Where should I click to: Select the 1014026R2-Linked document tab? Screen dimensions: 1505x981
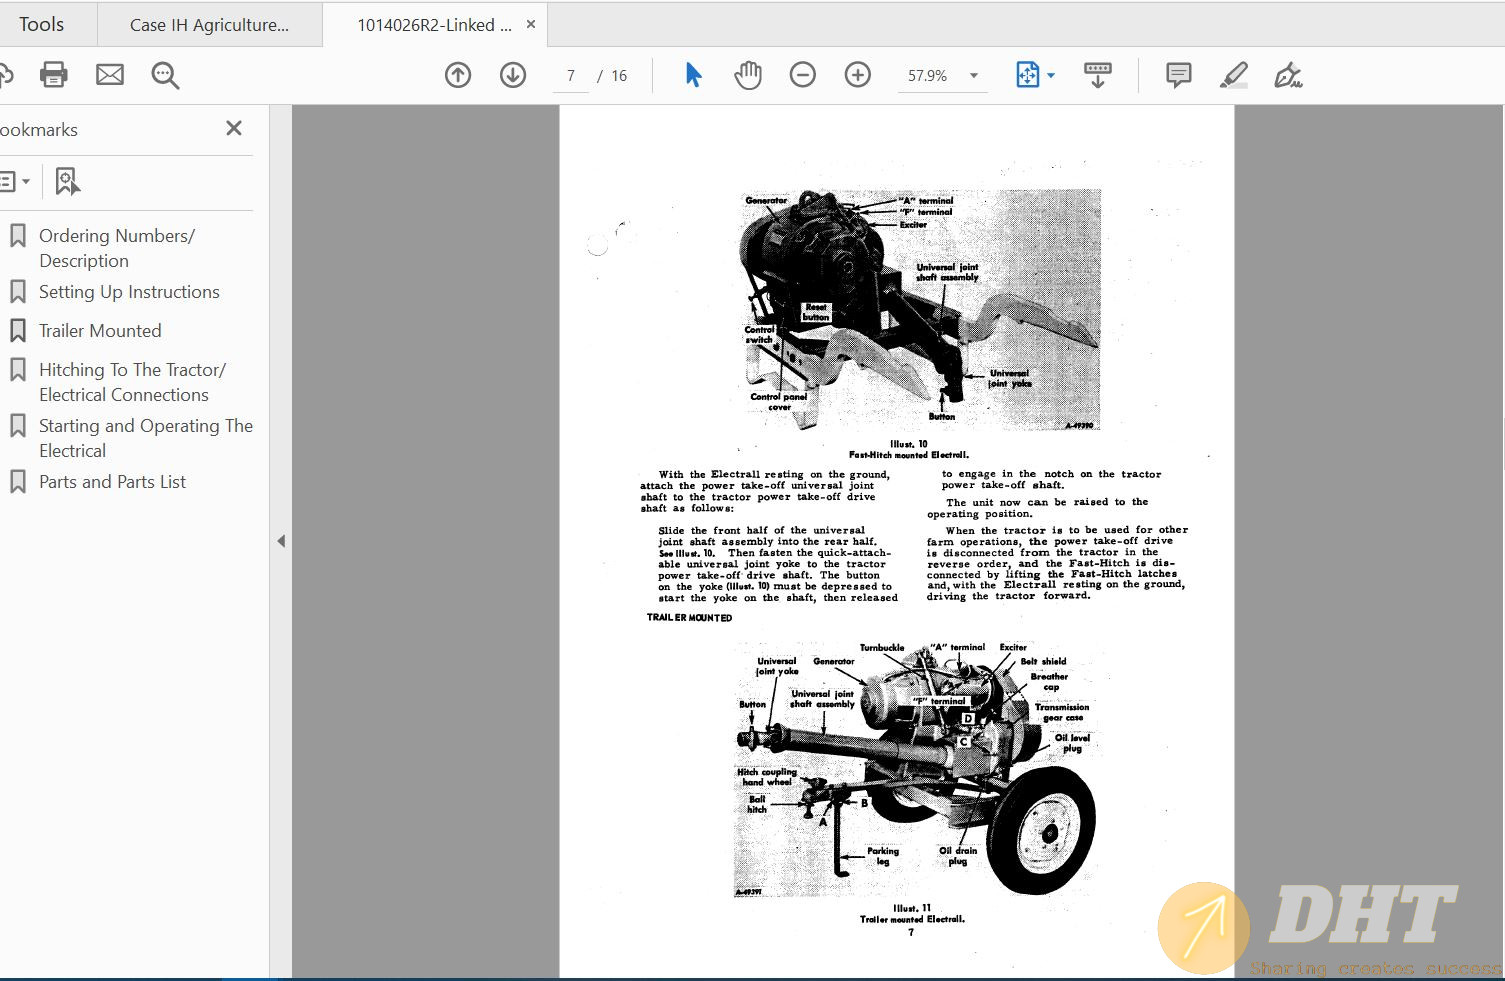pyautogui.click(x=435, y=25)
